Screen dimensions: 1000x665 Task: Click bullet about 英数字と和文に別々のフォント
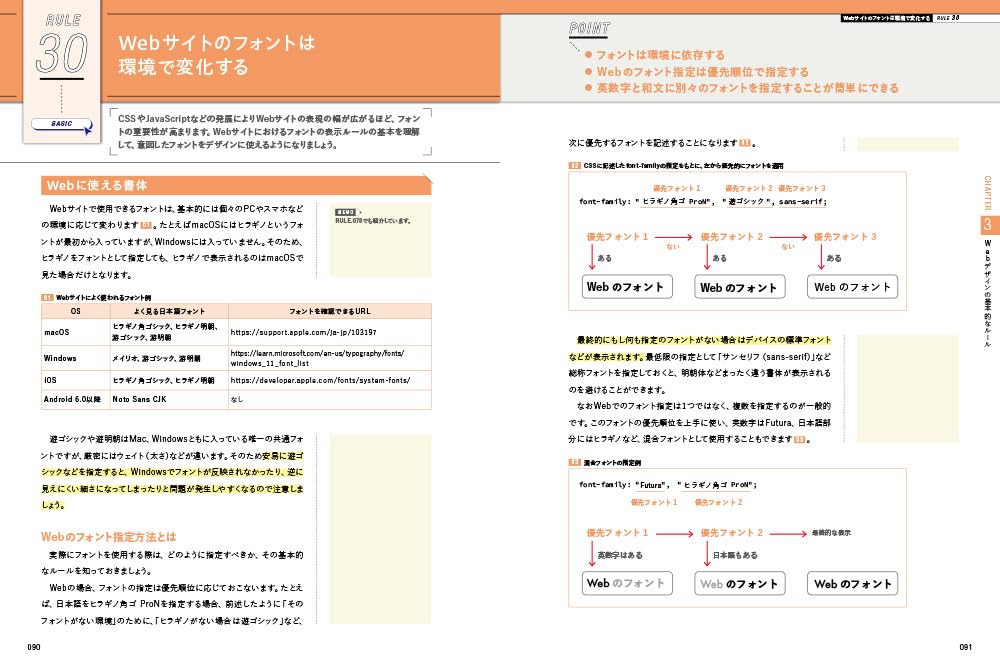click(x=747, y=88)
